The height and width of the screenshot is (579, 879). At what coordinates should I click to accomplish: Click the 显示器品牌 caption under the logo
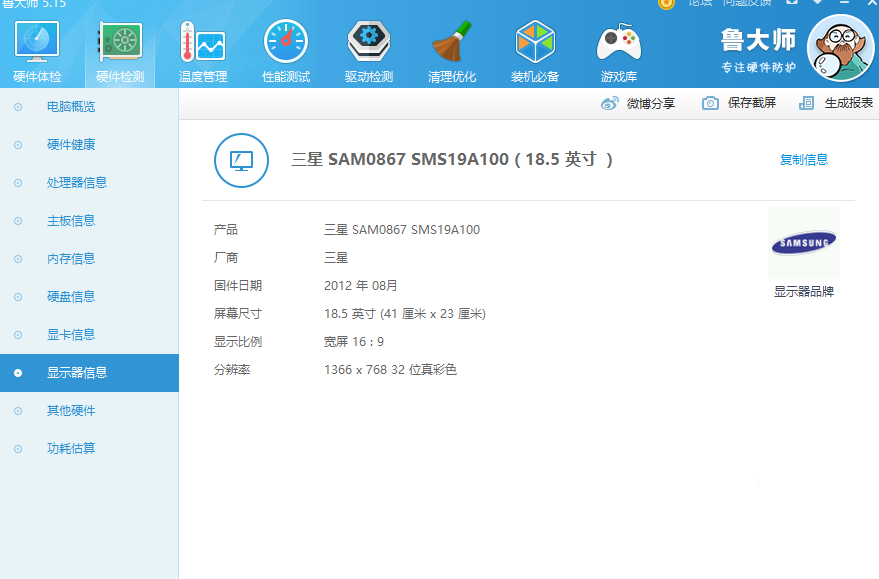[x=804, y=292]
